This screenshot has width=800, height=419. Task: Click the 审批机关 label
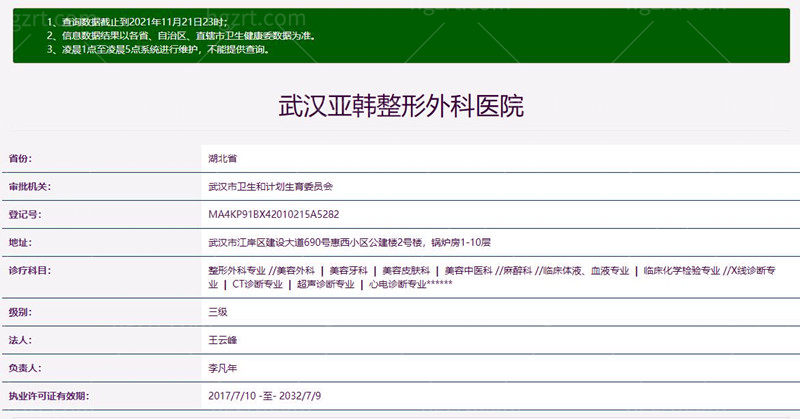point(30,186)
